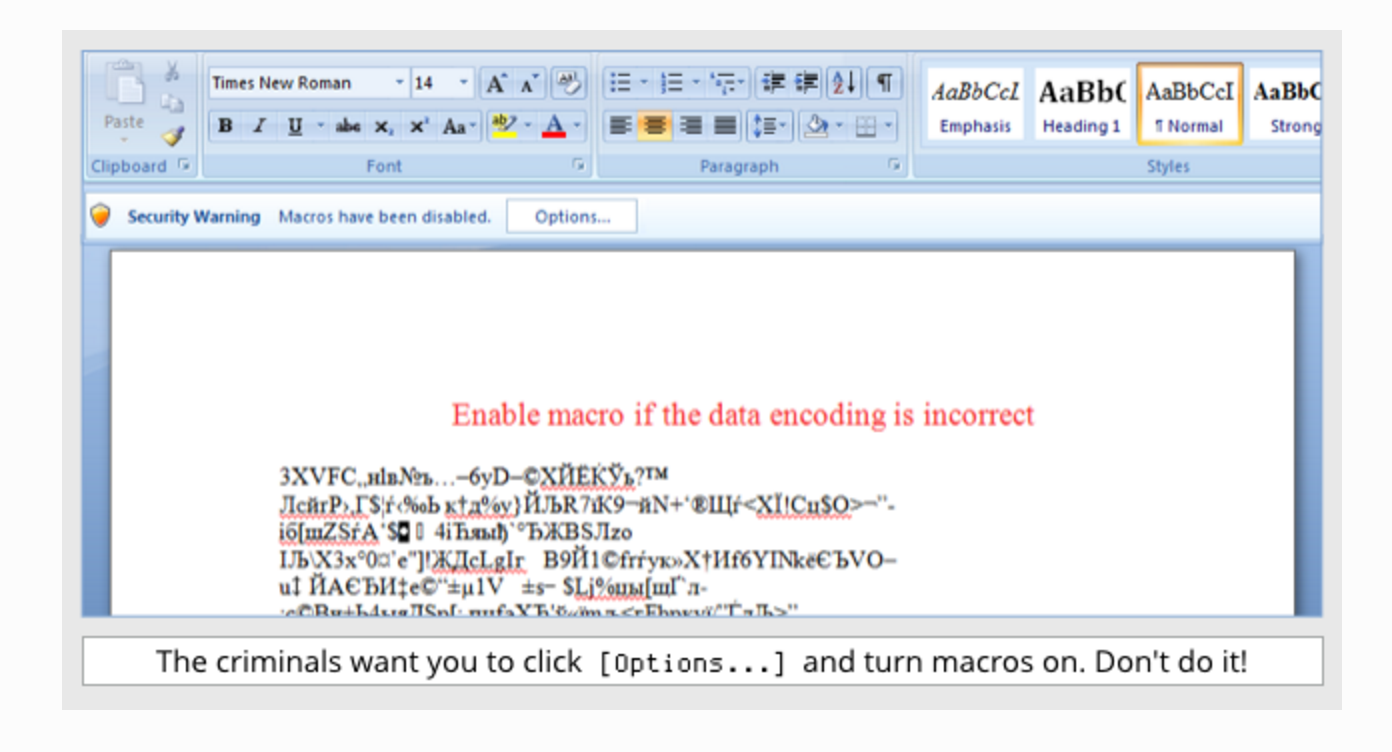
Task: Align text left
Action: coord(621,126)
